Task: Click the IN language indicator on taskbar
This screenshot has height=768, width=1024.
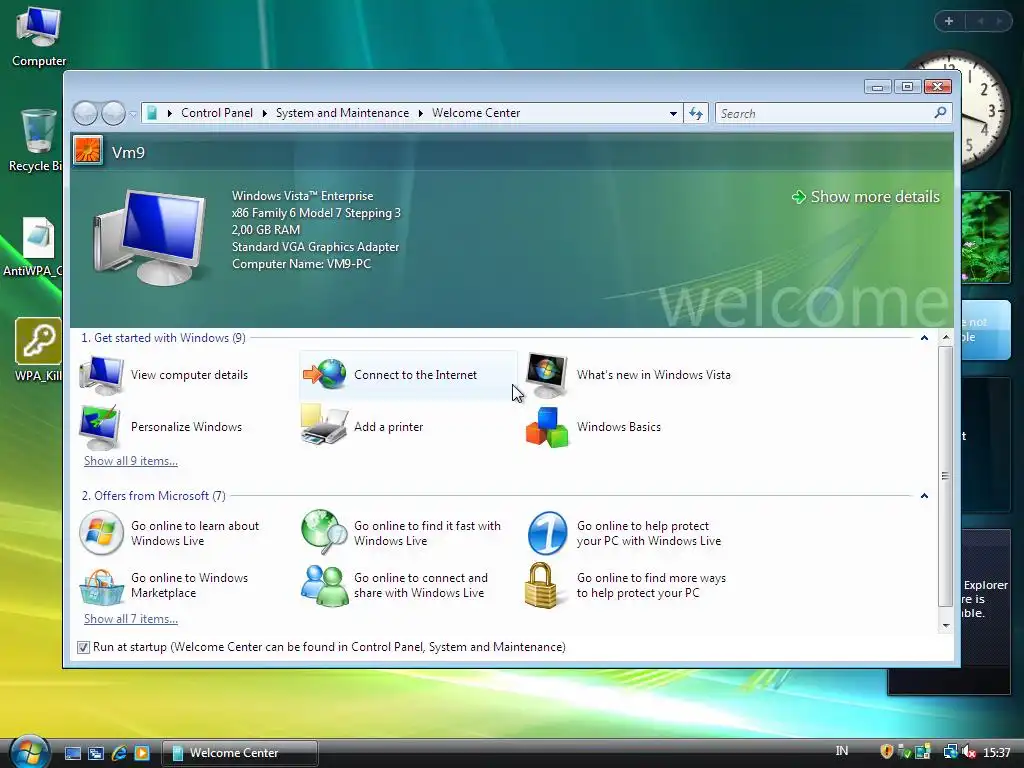Action: (842, 751)
